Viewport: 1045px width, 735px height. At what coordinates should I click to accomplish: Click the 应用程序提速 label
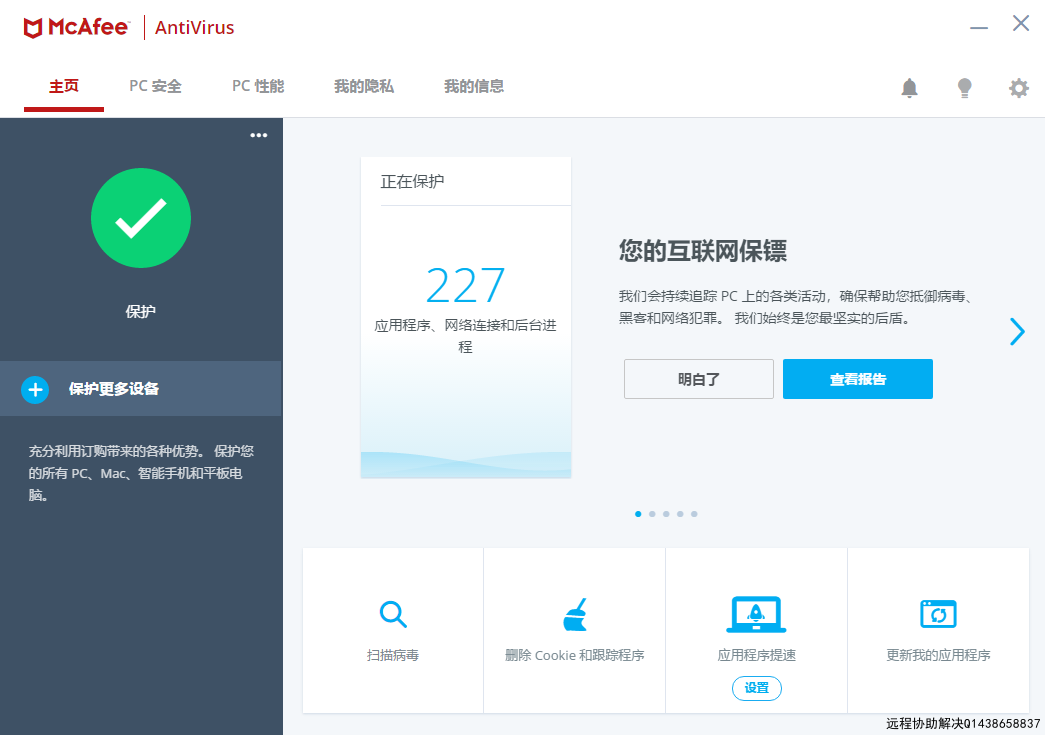click(x=756, y=655)
